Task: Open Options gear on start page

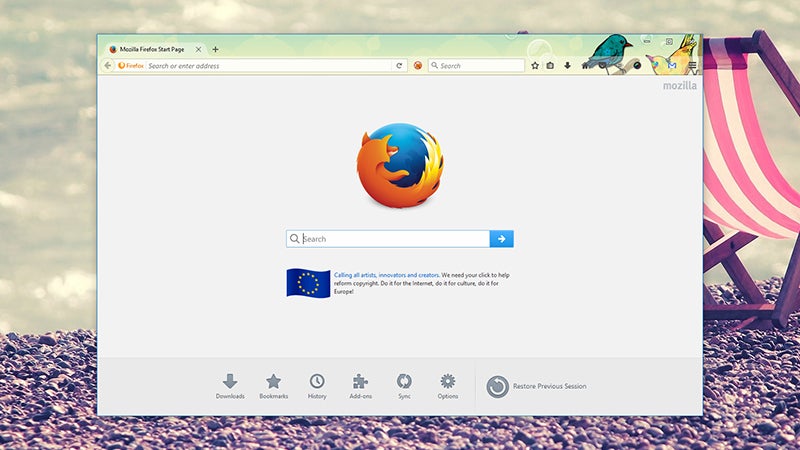Action: (447, 386)
